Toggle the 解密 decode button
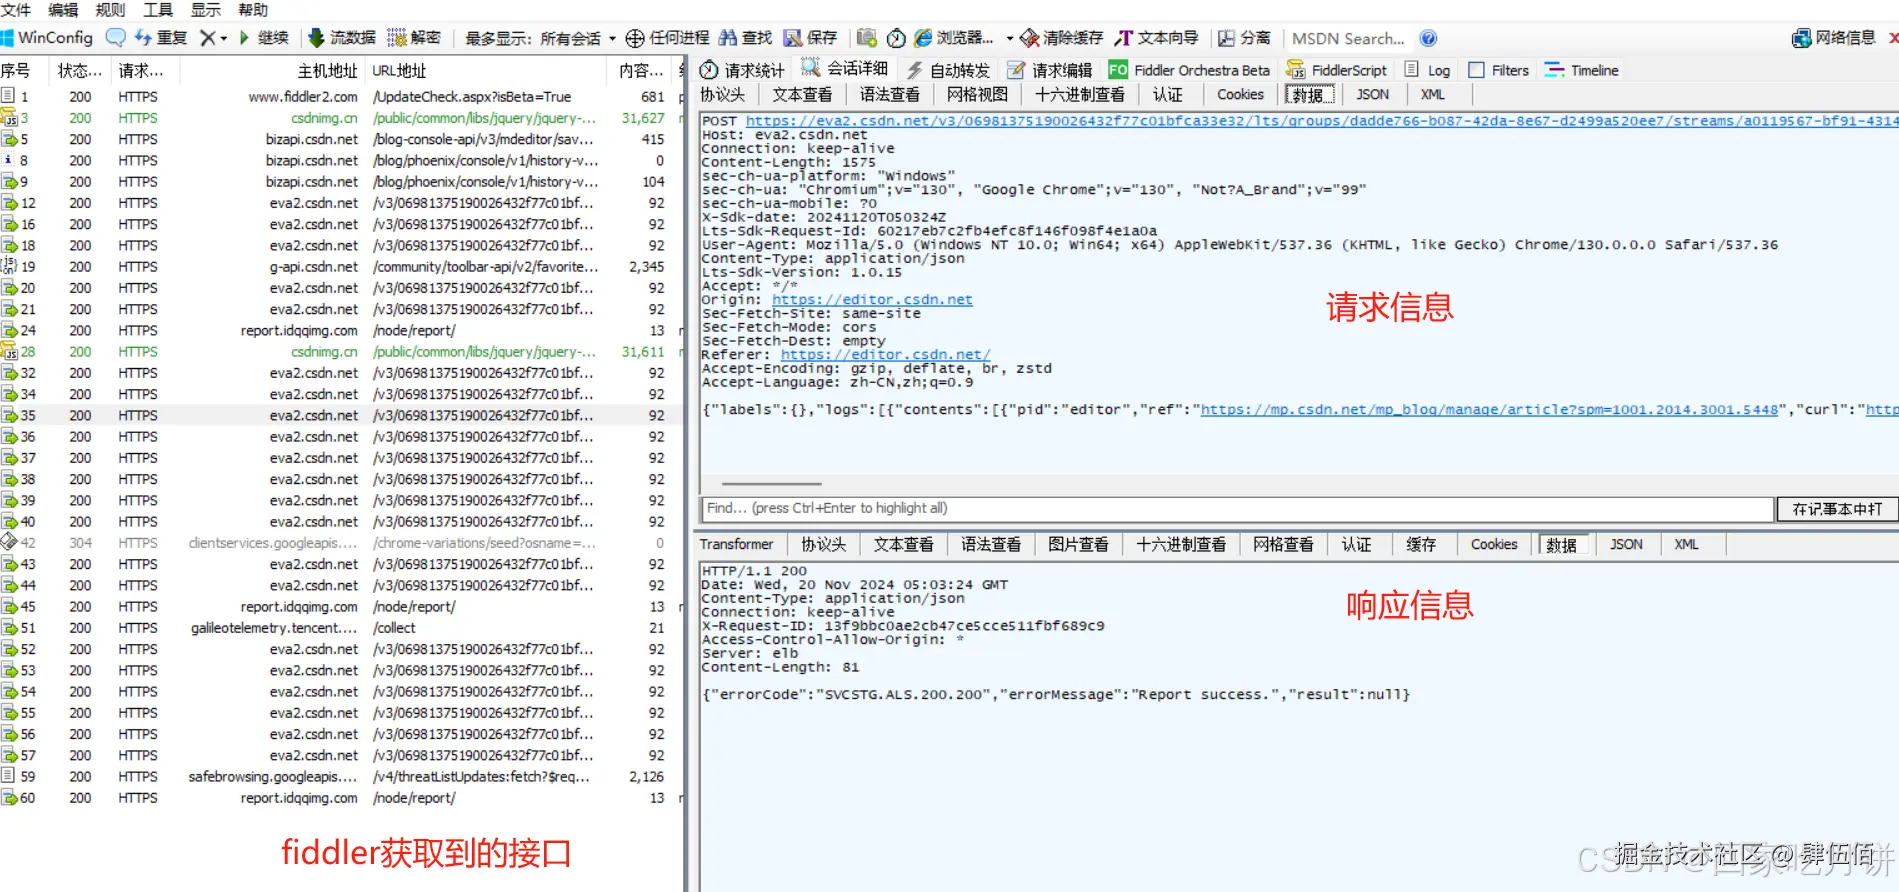Image resolution: width=1899 pixels, height=892 pixels. point(414,38)
